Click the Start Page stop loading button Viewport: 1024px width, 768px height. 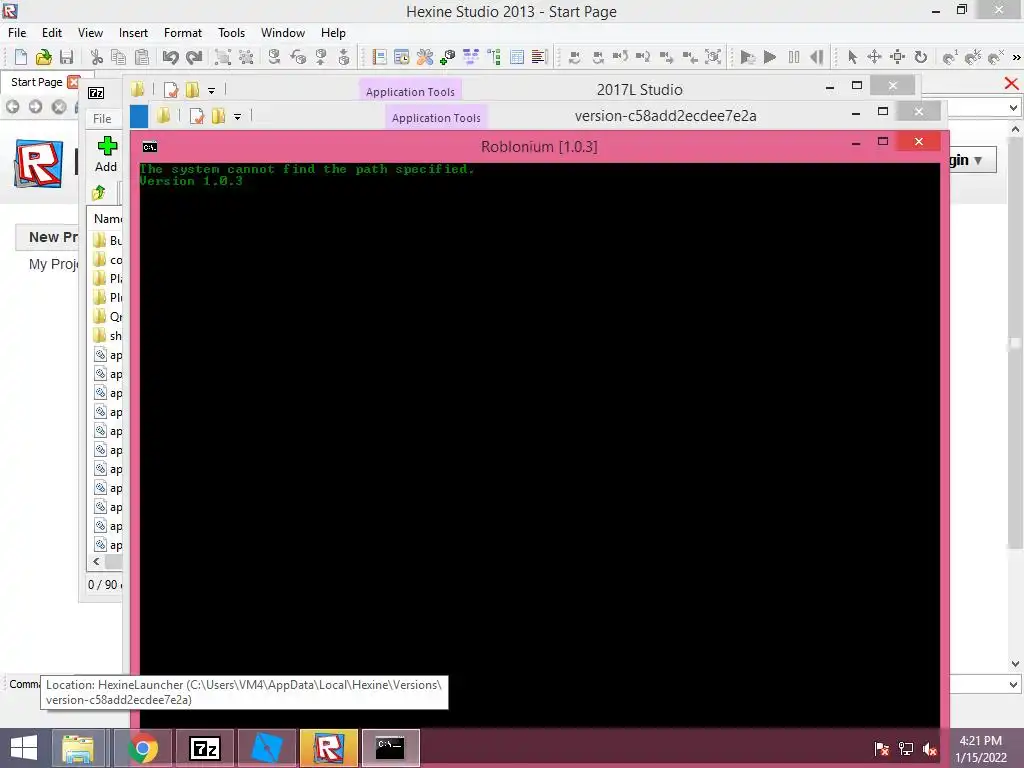click(59, 106)
